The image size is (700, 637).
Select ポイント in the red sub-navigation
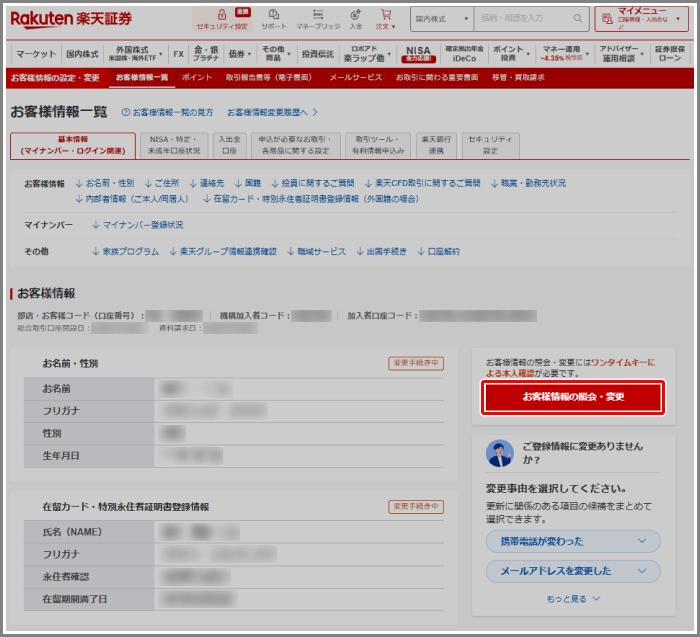coord(197,78)
